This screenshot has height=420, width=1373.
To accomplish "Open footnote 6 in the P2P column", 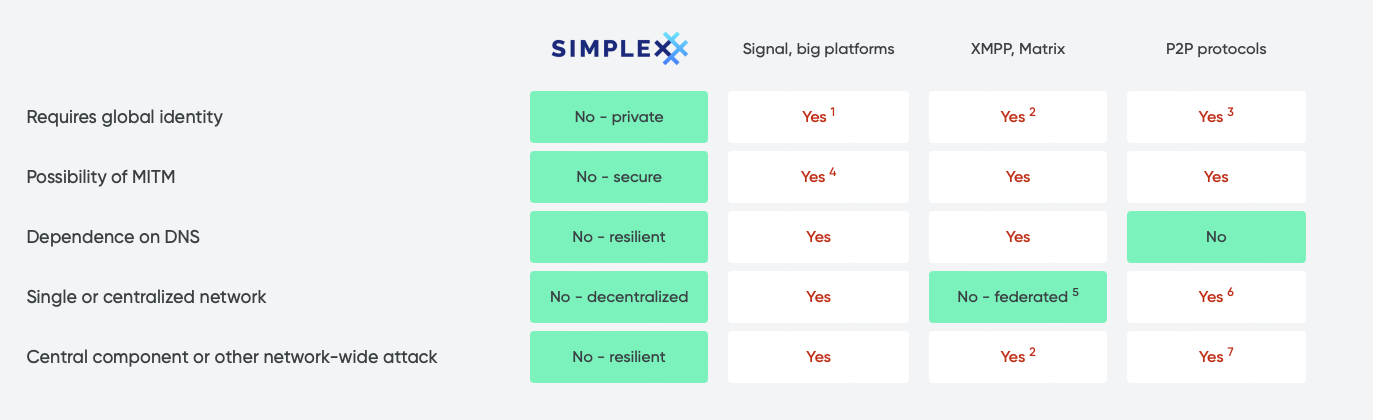I will 1230,292.
